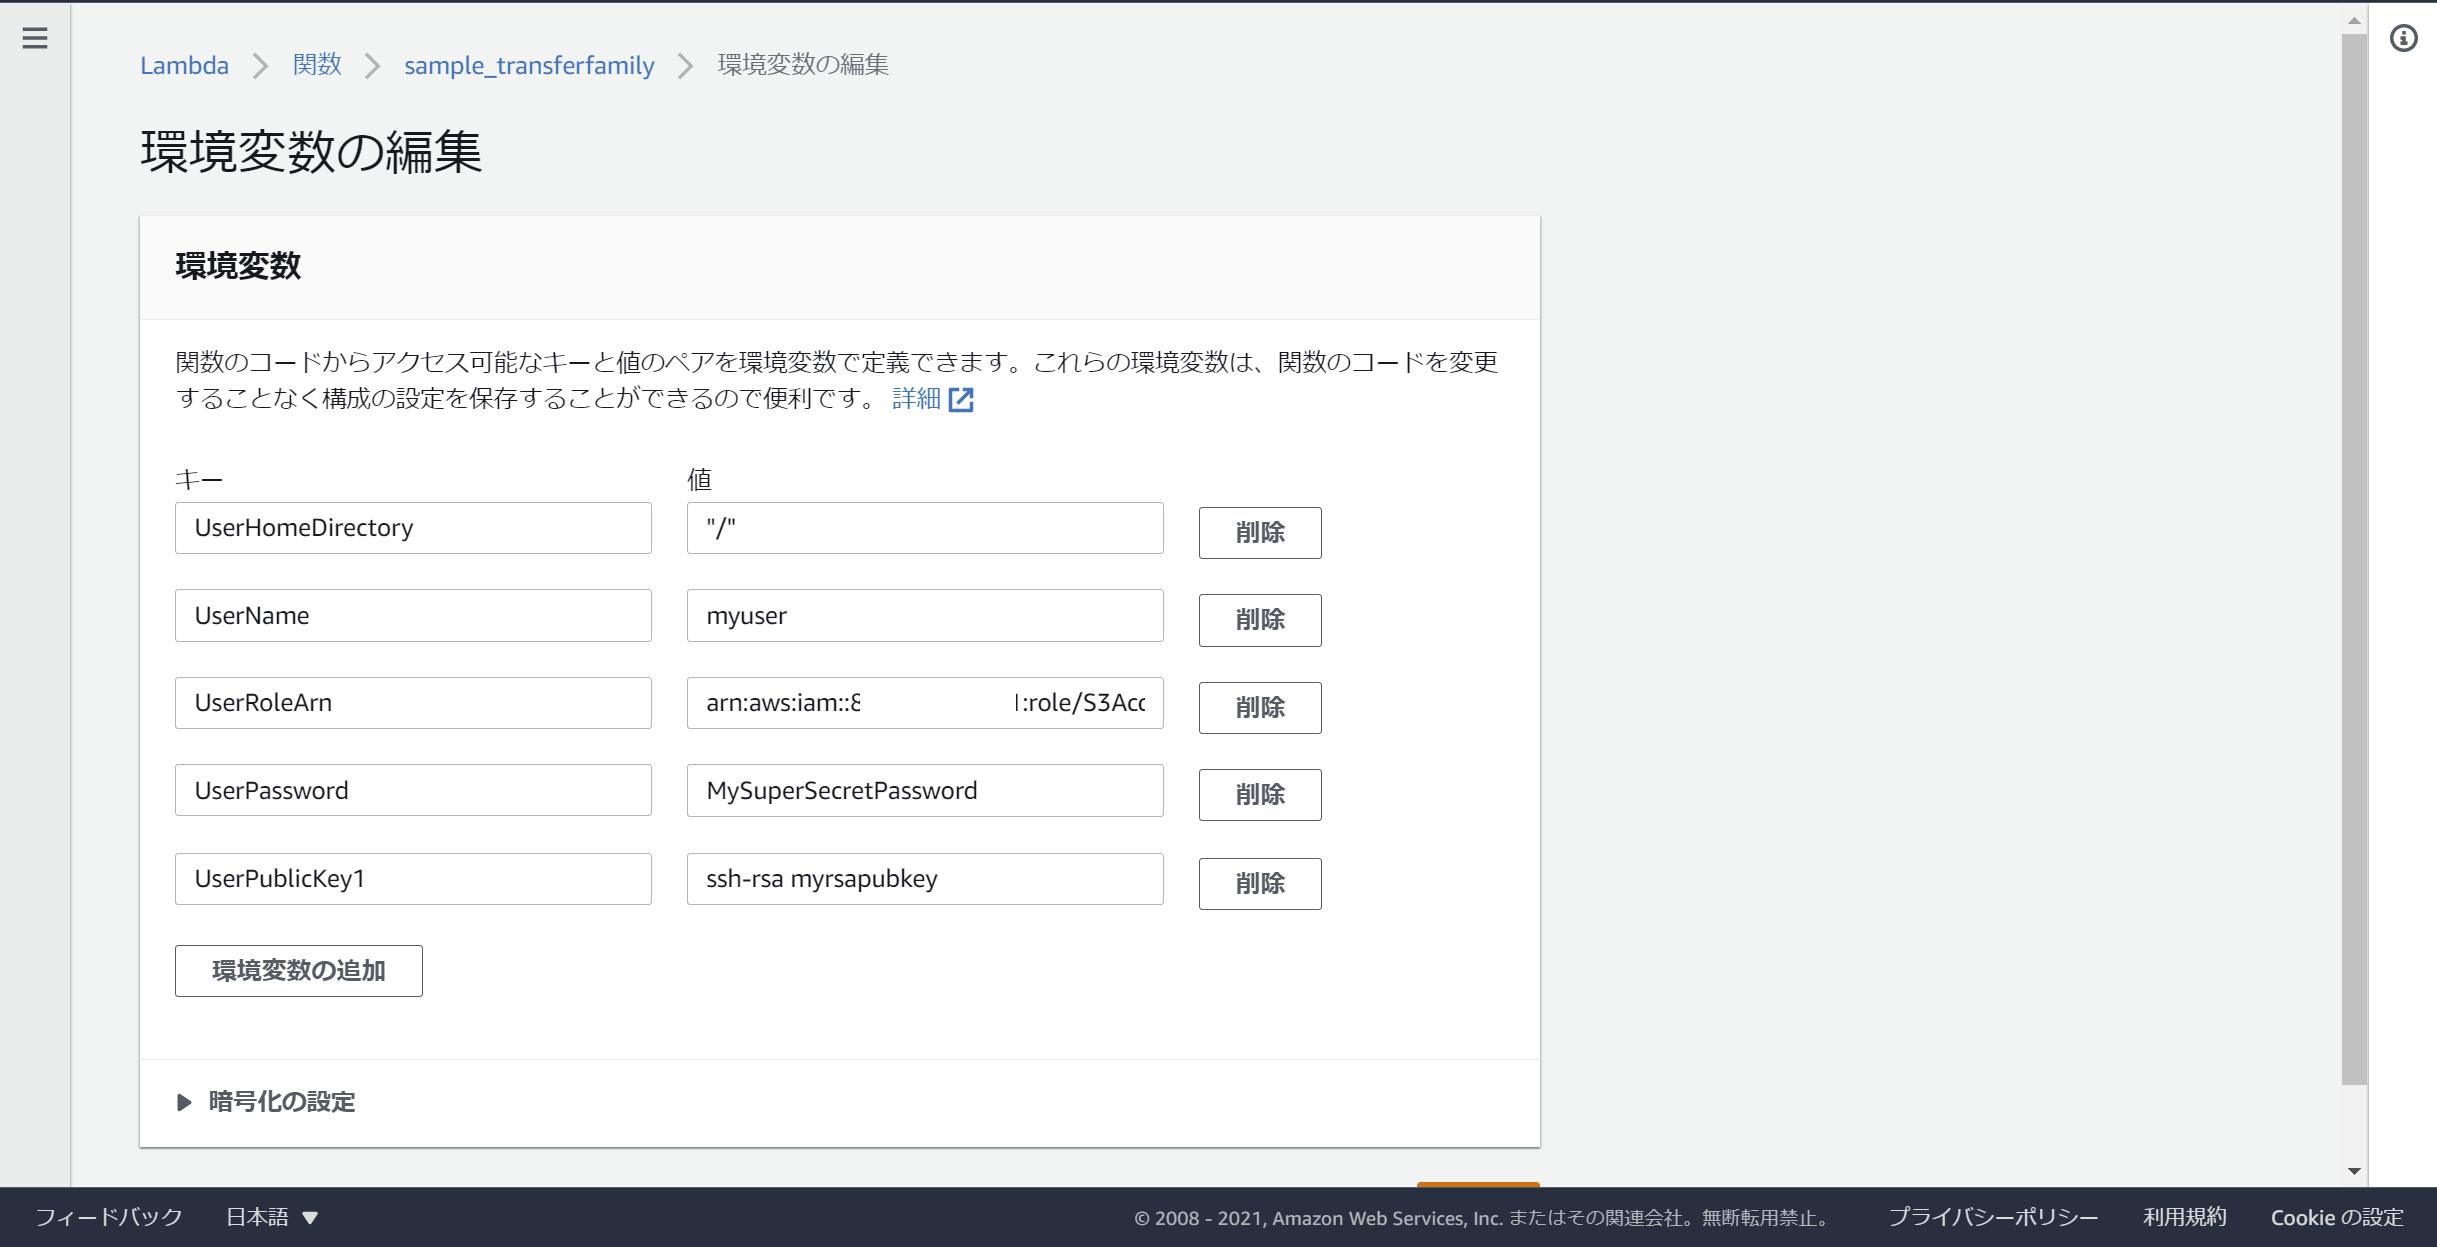The height and width of the screenshot is (1247, 2437).
Task: Click the page vertical scrollbar
Action: point(2354,560)
